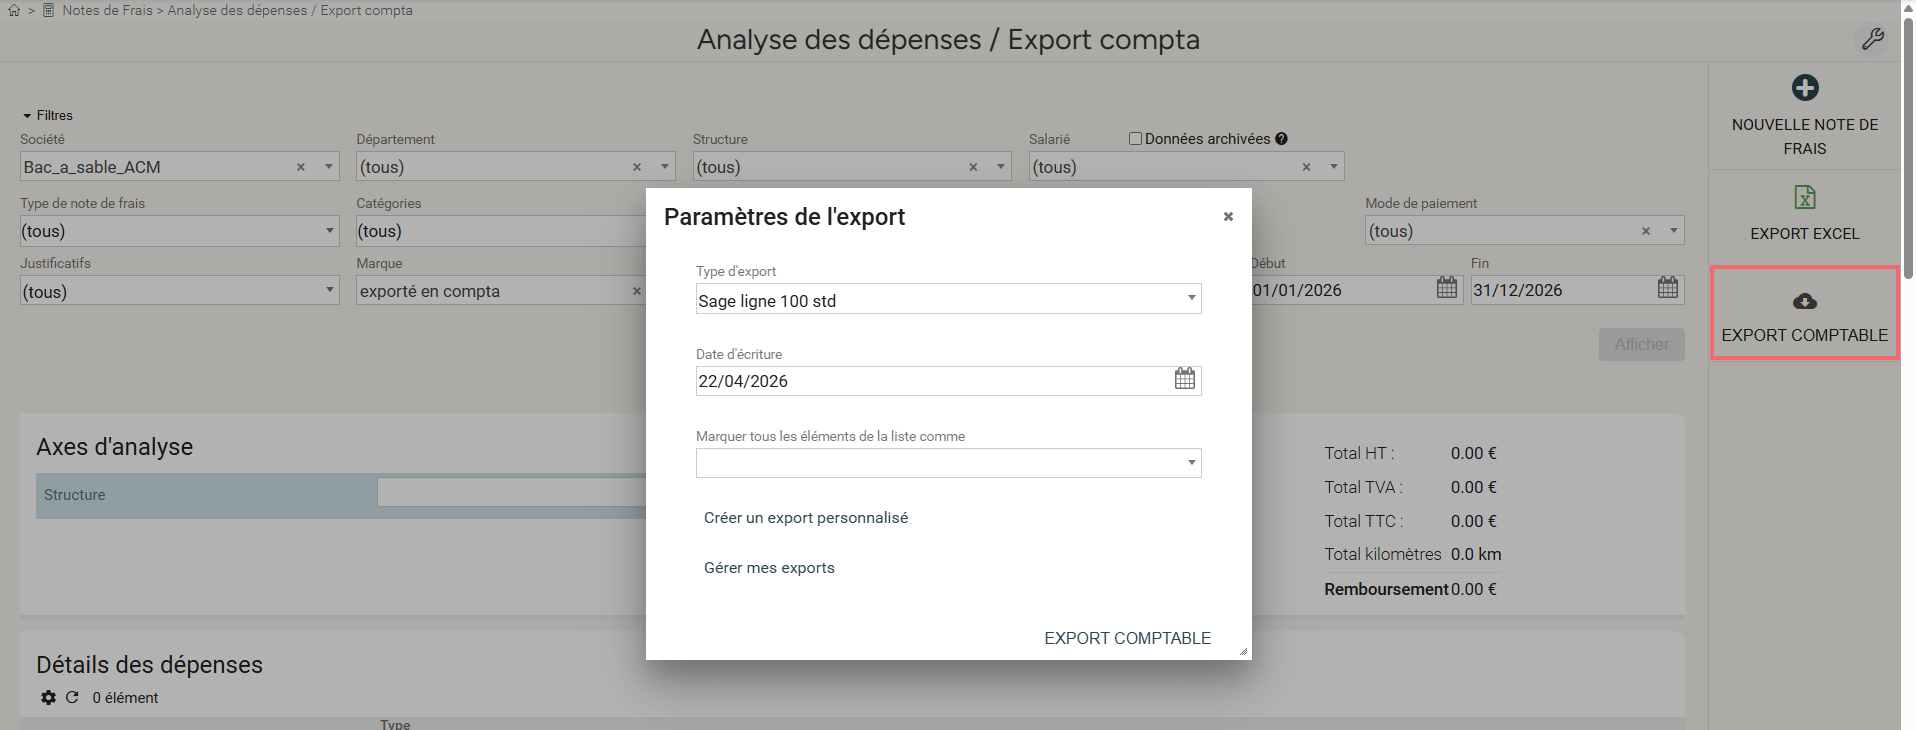This screenshot has width=1916, height=730.
Task: Click Créer un export personnalisé link
Action: [805, 518]
